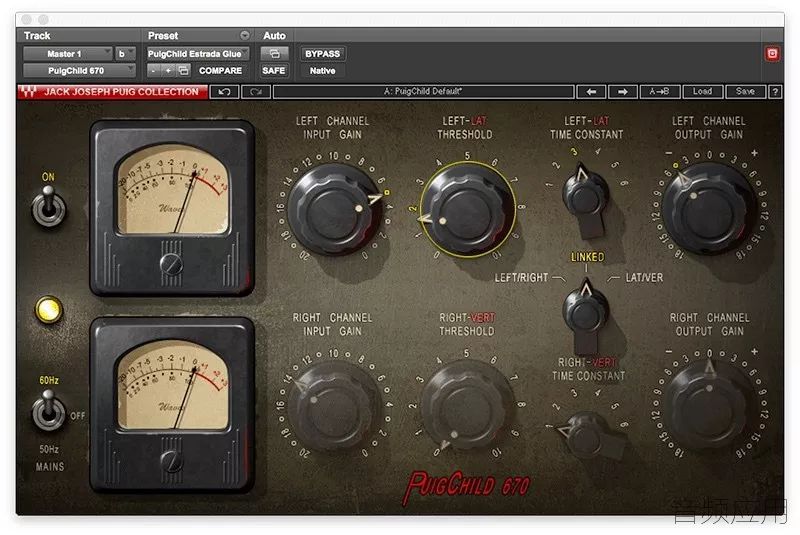Screen dimensions: 800x535
Task: Click the Track header label
Action: point(37,36)
